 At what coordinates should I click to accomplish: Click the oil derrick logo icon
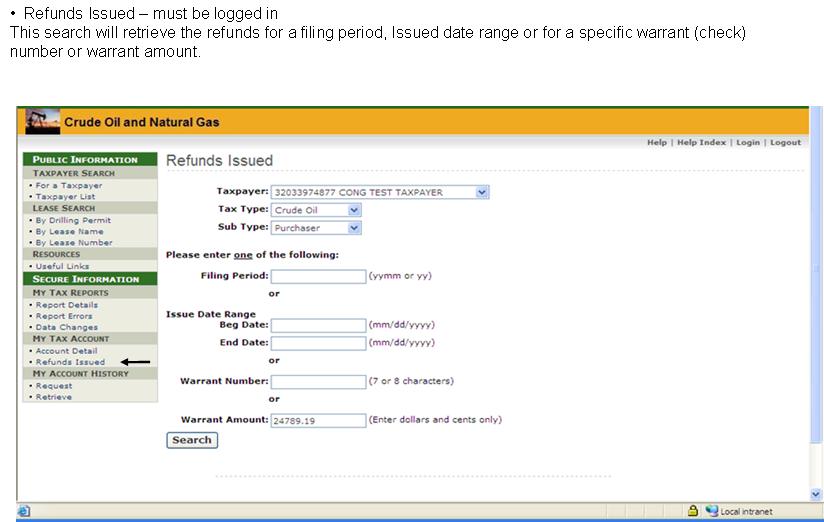pos(42,121)
